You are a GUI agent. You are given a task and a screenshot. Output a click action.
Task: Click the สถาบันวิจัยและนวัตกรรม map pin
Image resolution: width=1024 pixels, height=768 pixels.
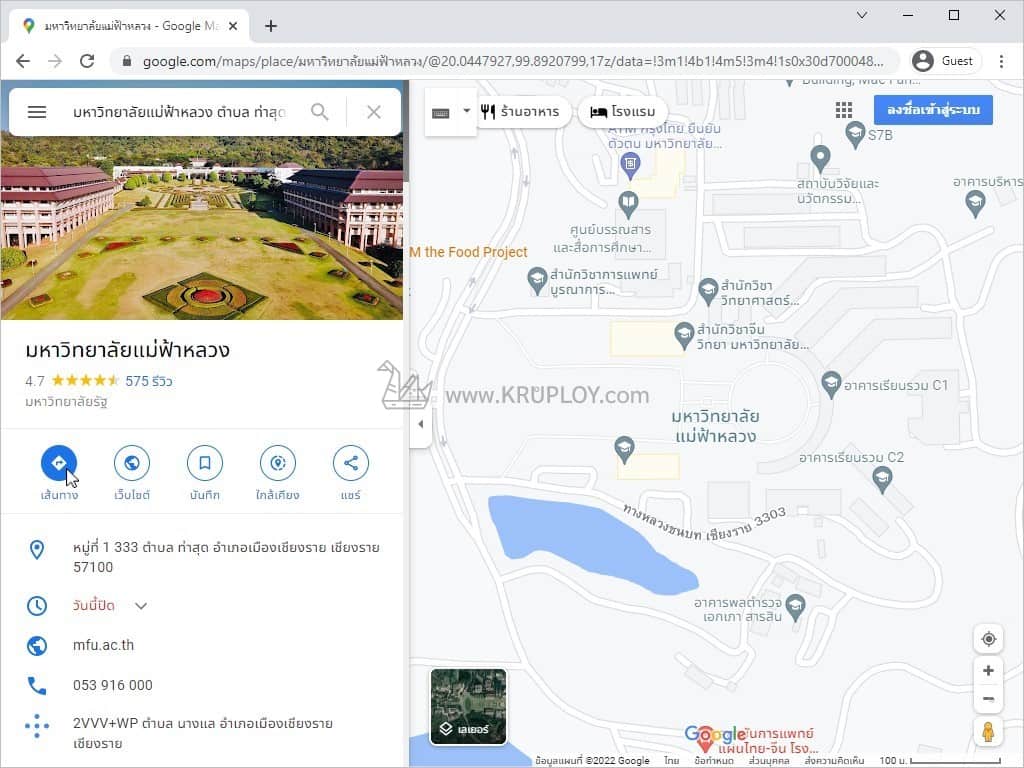coord(820,157)
